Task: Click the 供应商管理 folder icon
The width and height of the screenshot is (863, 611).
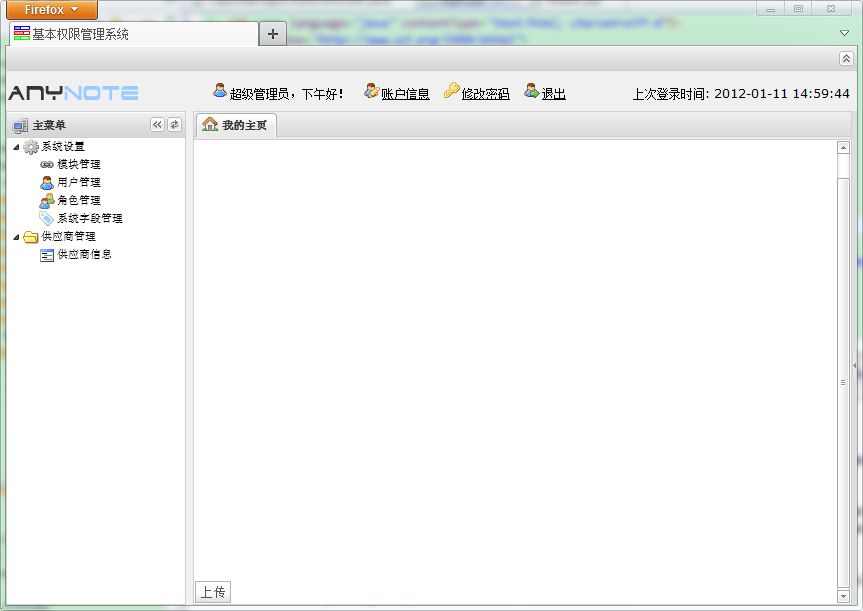Action: (31, 237)
